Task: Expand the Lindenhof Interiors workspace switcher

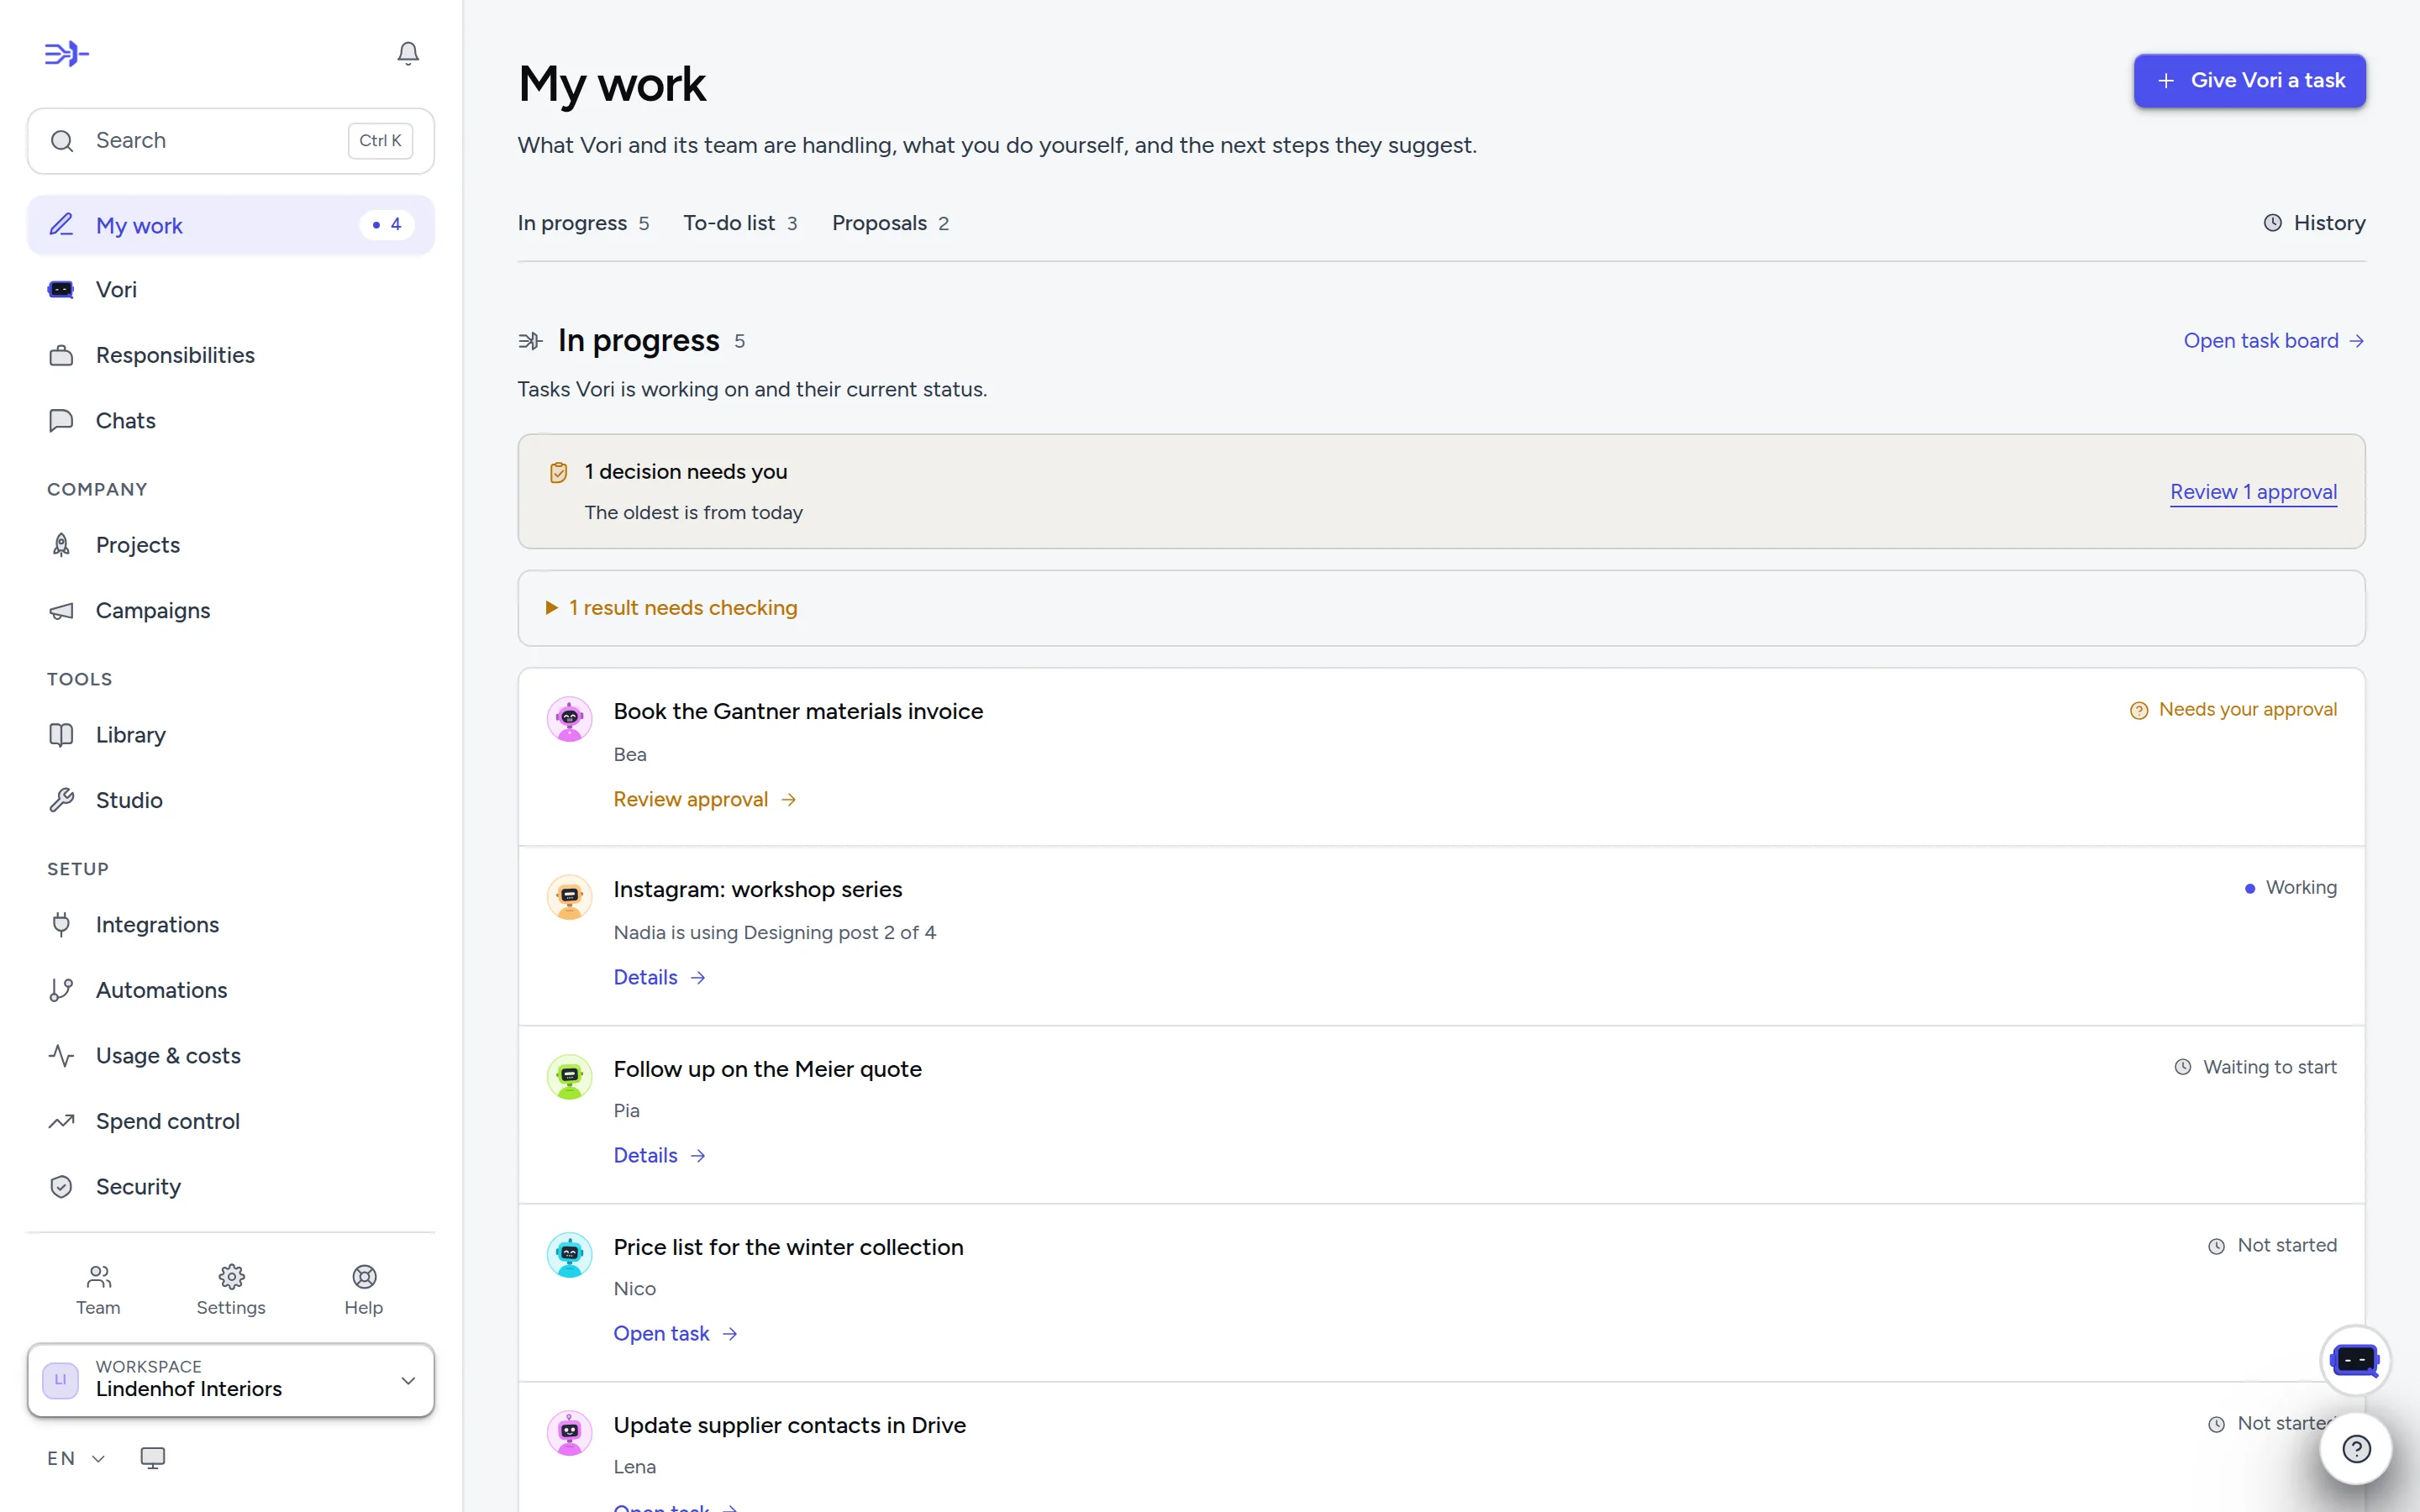Action: (231, 1380)
